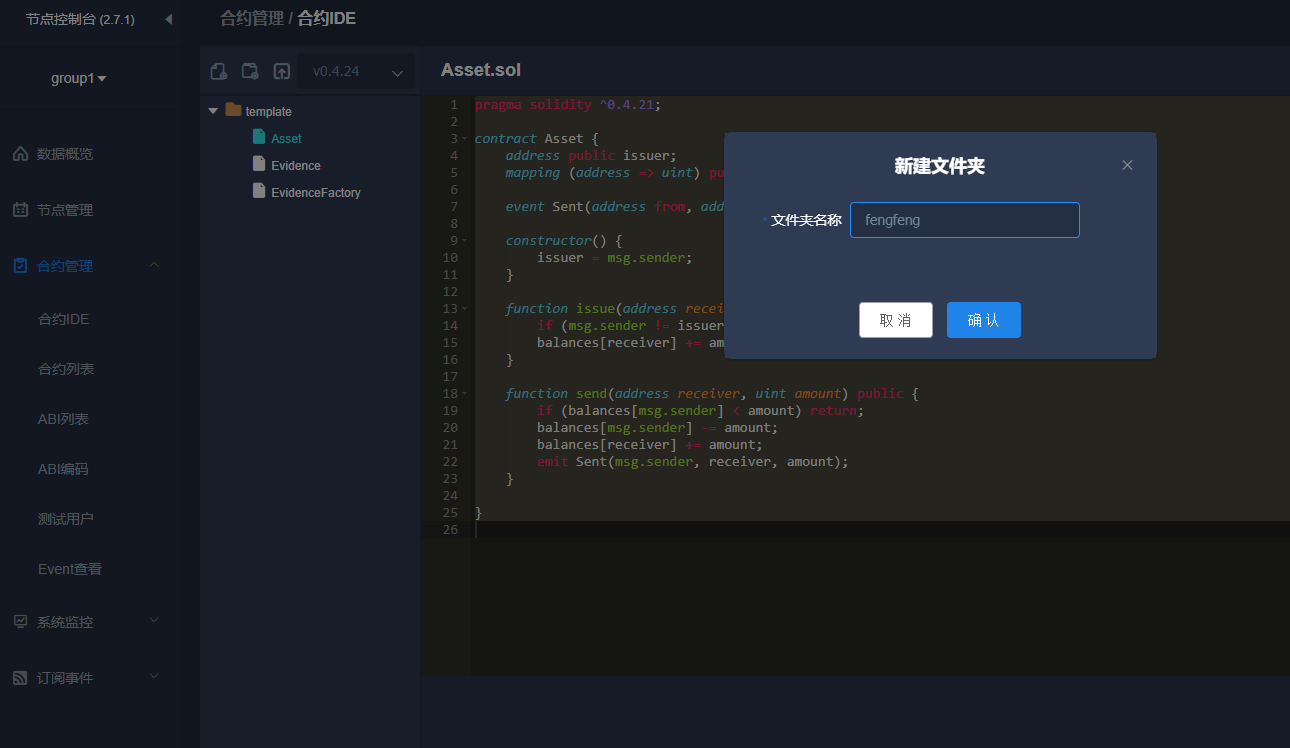This screenshot has width=1290, height=748.
Task: Click the 取消 button
Action: pyautogui.click(x=896, y=320)
